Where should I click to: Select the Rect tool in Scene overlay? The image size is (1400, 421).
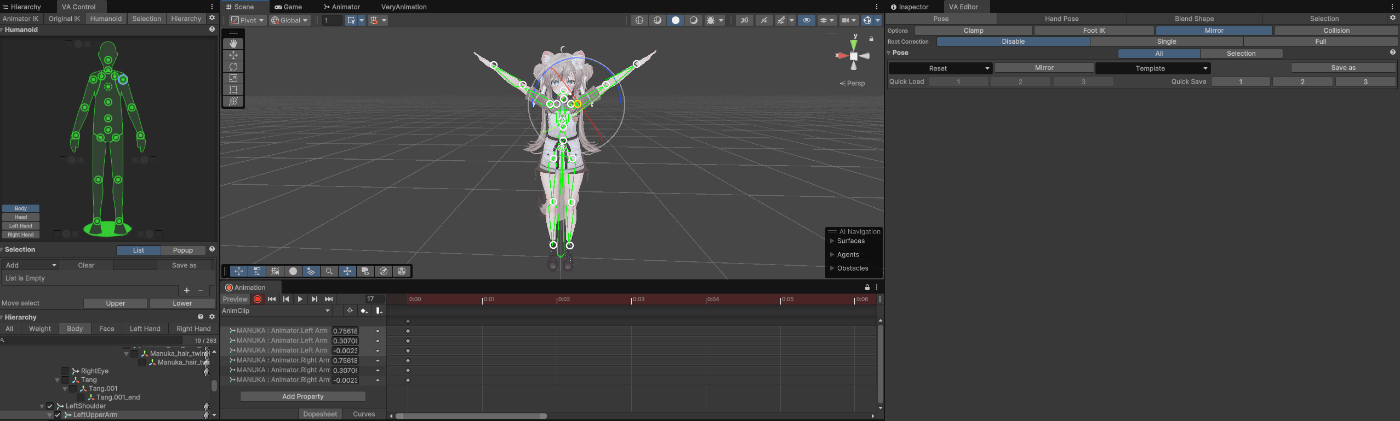click(233, 90)
